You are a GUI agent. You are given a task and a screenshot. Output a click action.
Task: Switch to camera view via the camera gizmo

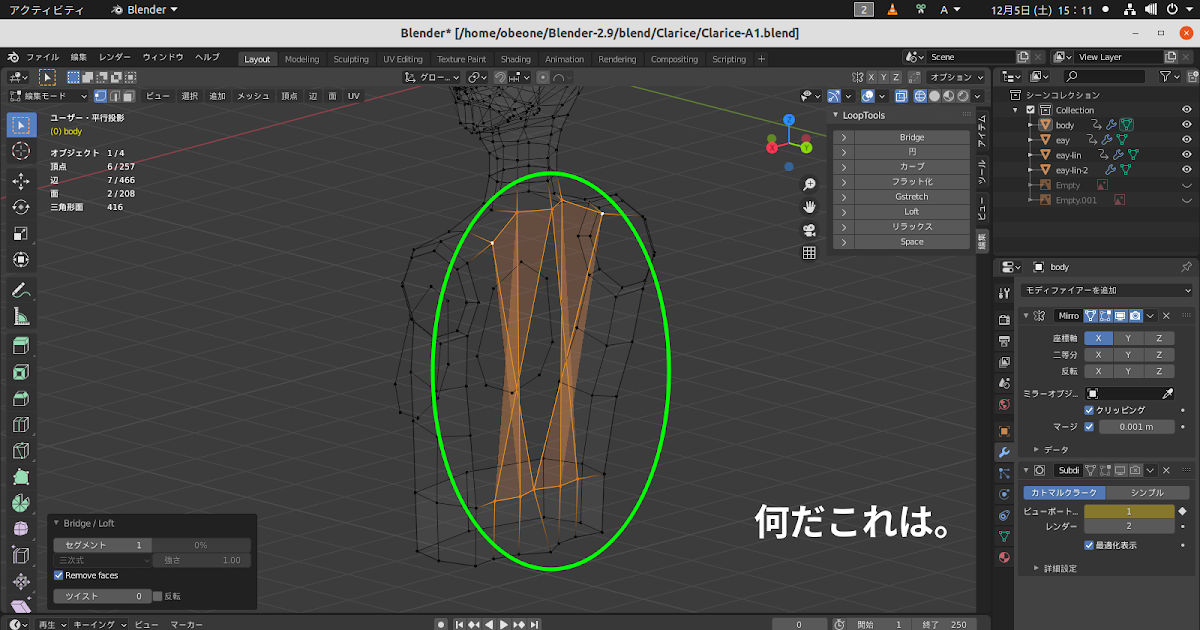coord(810,229)
